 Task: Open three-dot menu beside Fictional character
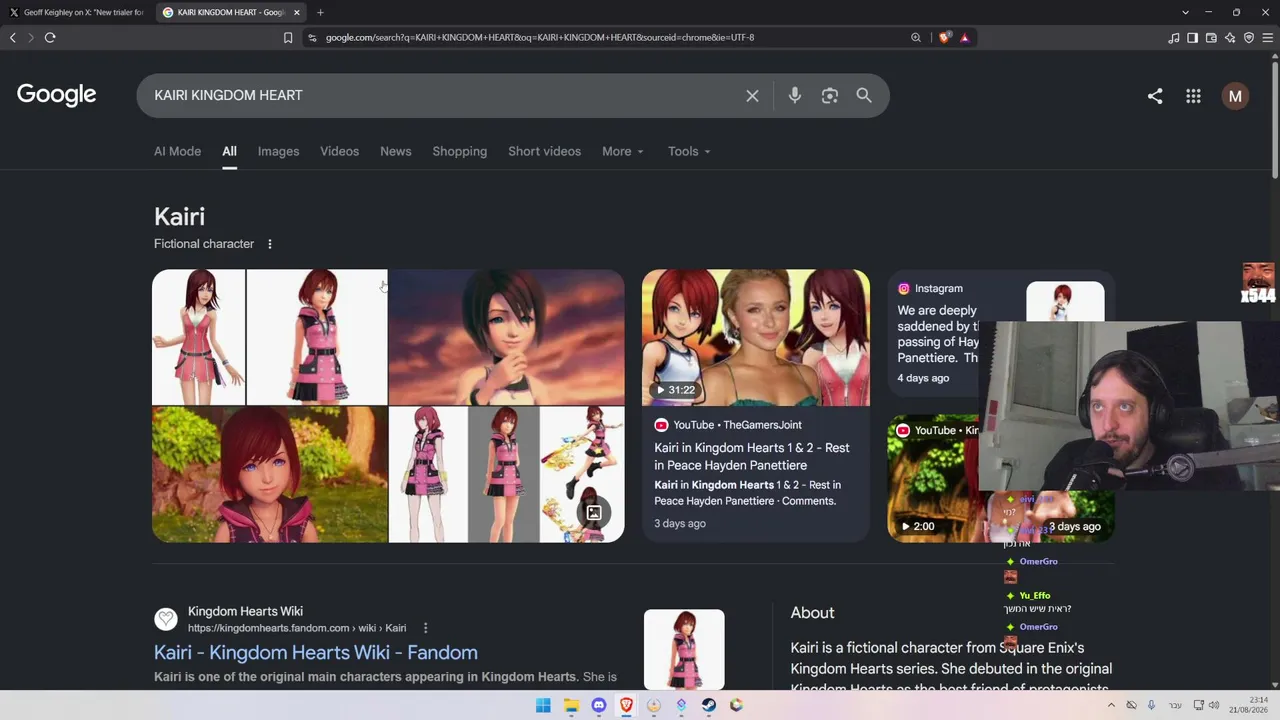coord(269,244)
